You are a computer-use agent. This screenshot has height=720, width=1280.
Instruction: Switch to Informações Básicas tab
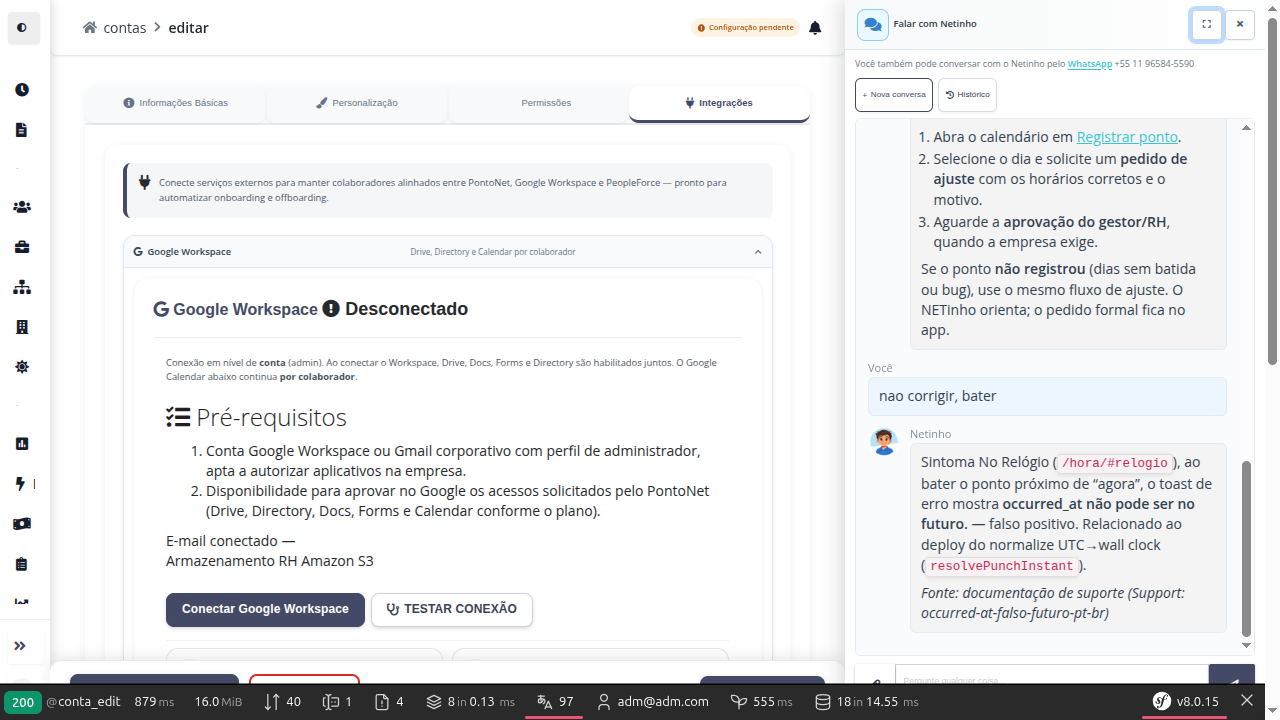click(x=176, y=103)
